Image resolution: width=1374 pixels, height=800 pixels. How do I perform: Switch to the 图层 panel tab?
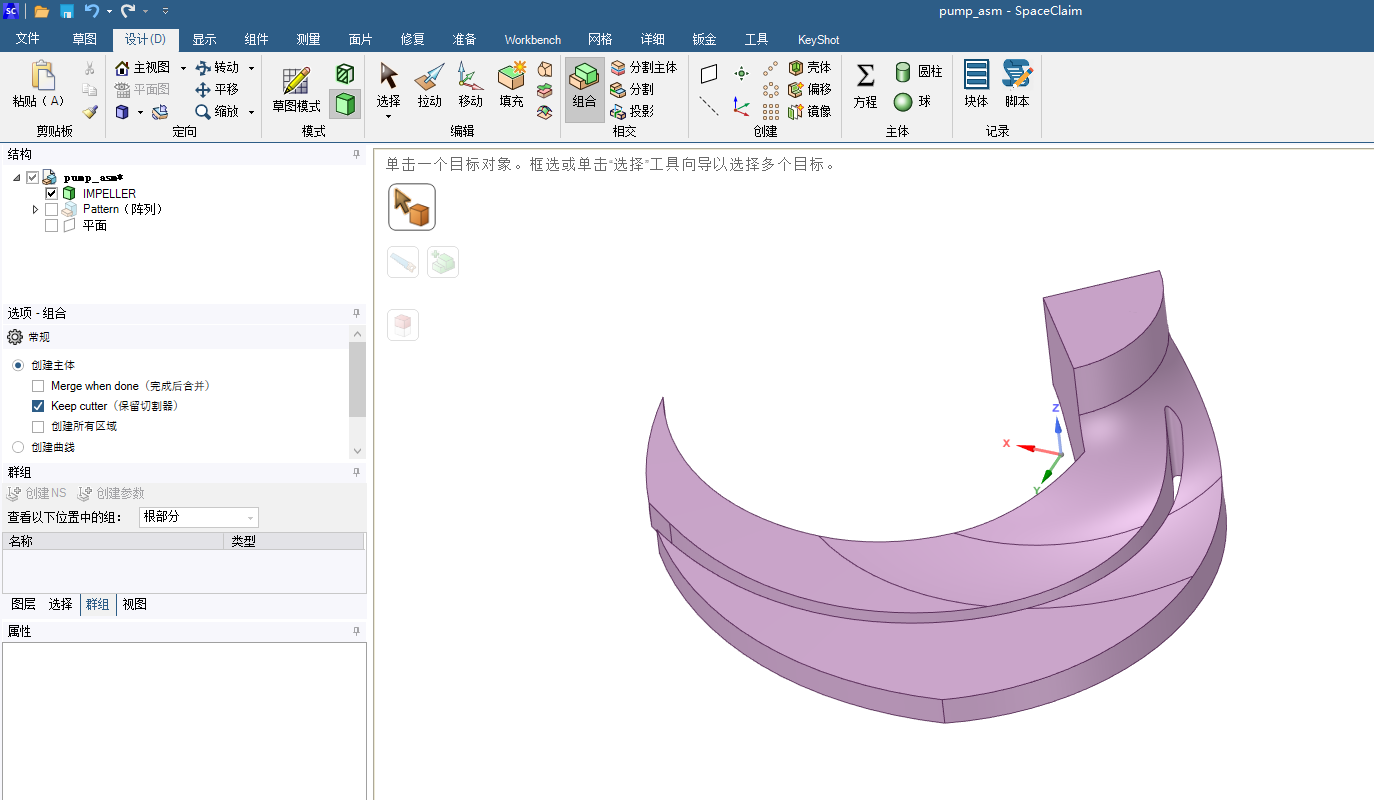point(23,604)
